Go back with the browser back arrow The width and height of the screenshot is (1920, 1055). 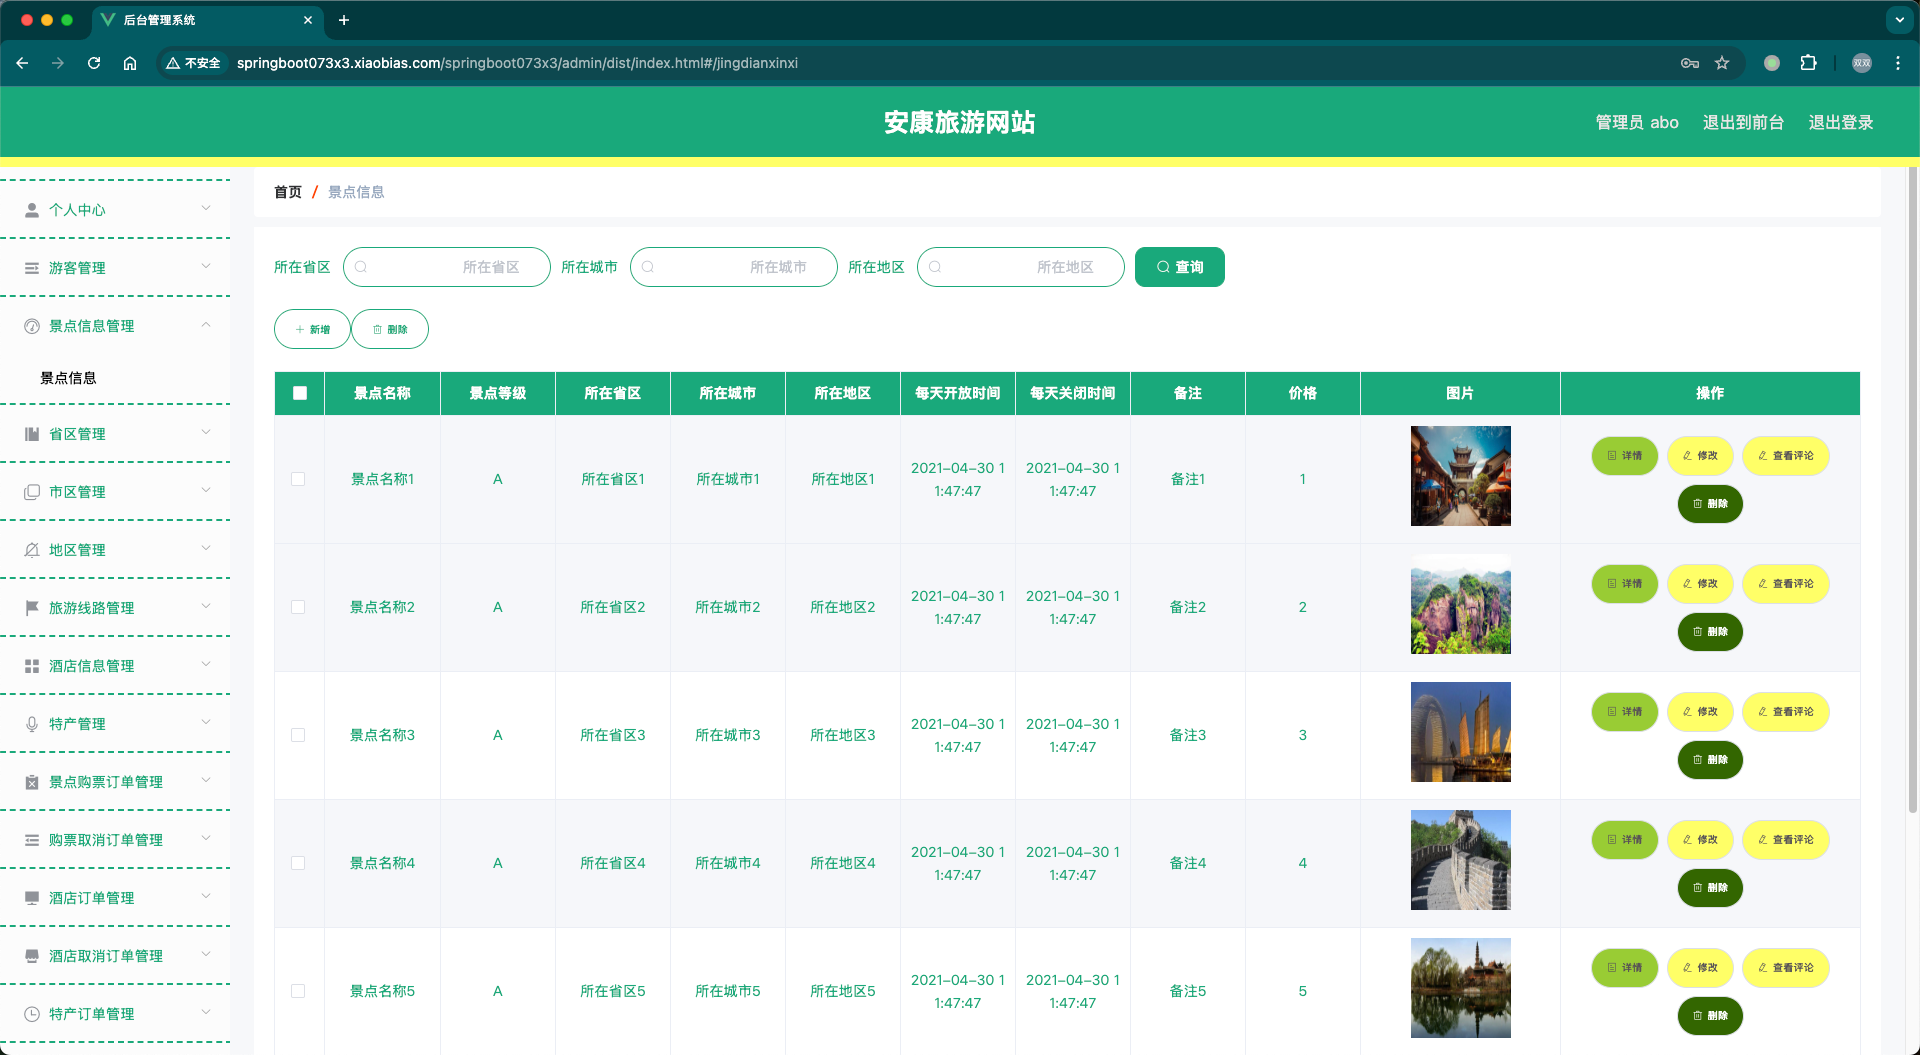click(22, 63)
